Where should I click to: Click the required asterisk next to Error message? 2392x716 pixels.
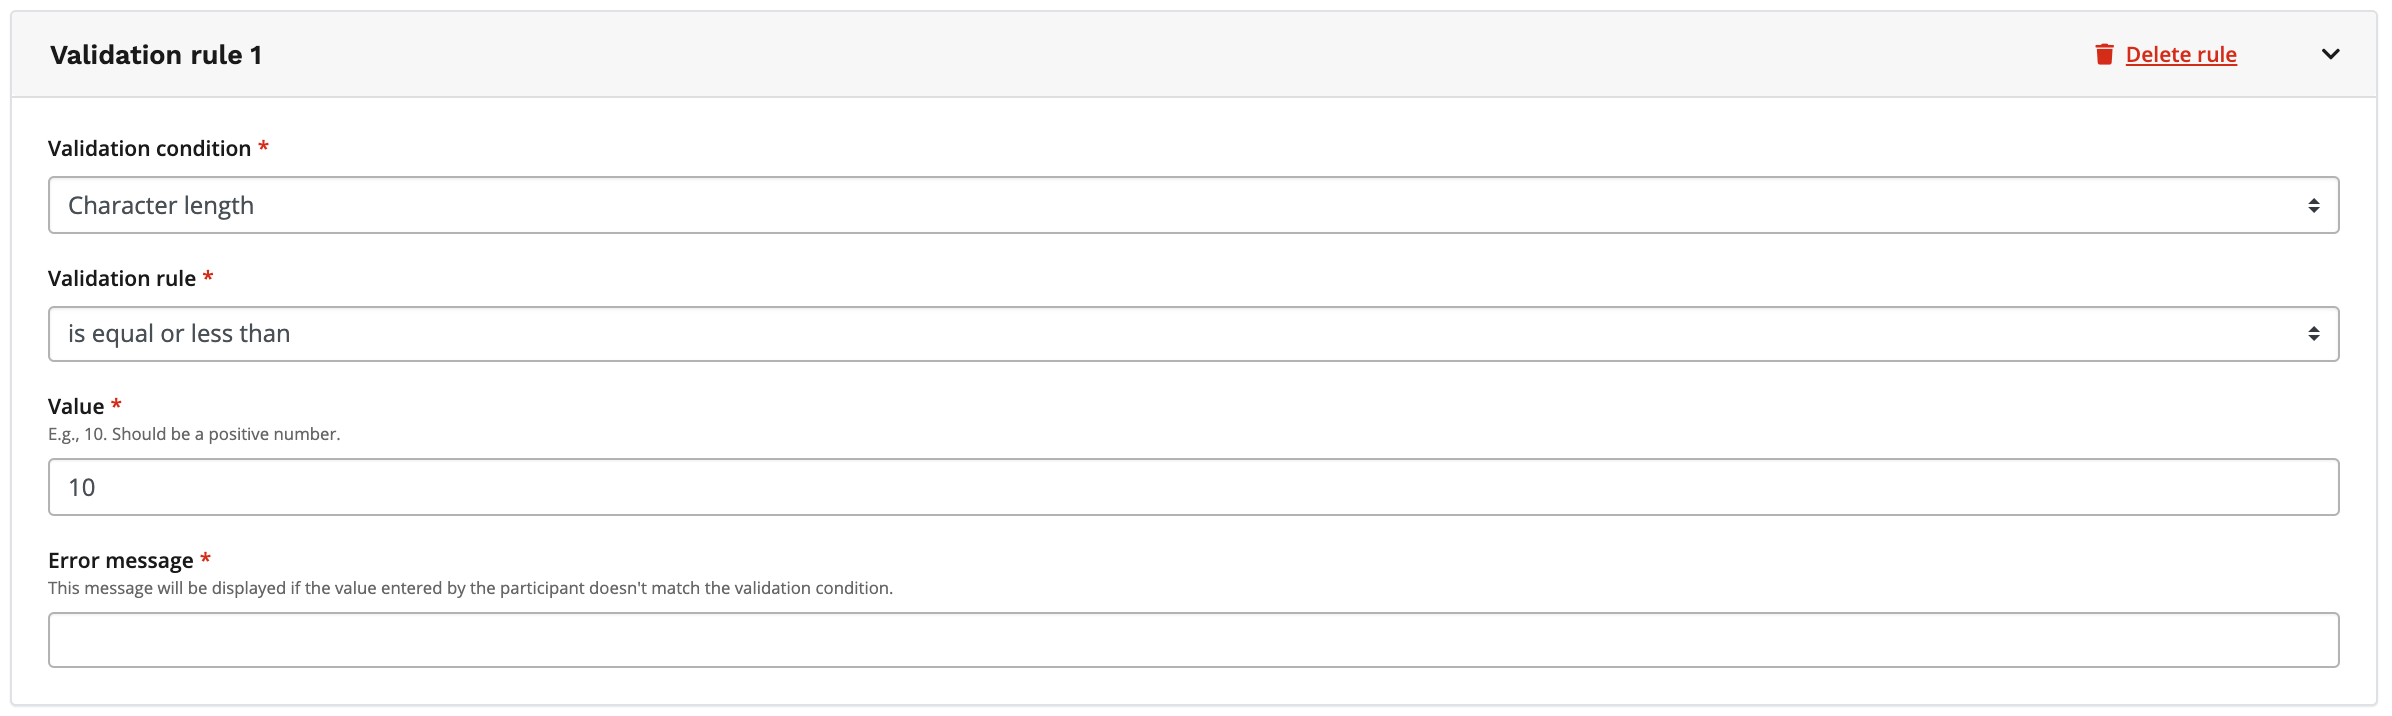[205, 559]
